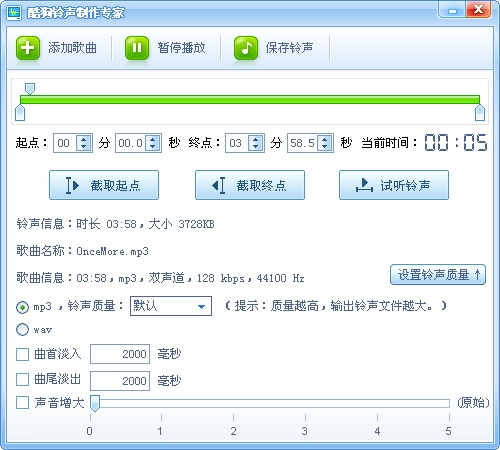This screenshot has width=500, height=450.
Task: Select the wav format radio button
Action: (22, 330)
